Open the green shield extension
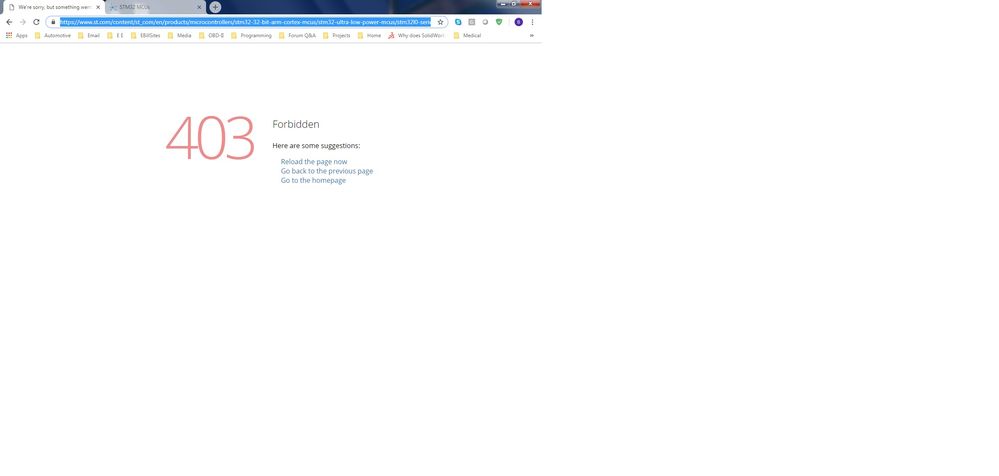This screenshot has width=999, height=476. point(499,22)
